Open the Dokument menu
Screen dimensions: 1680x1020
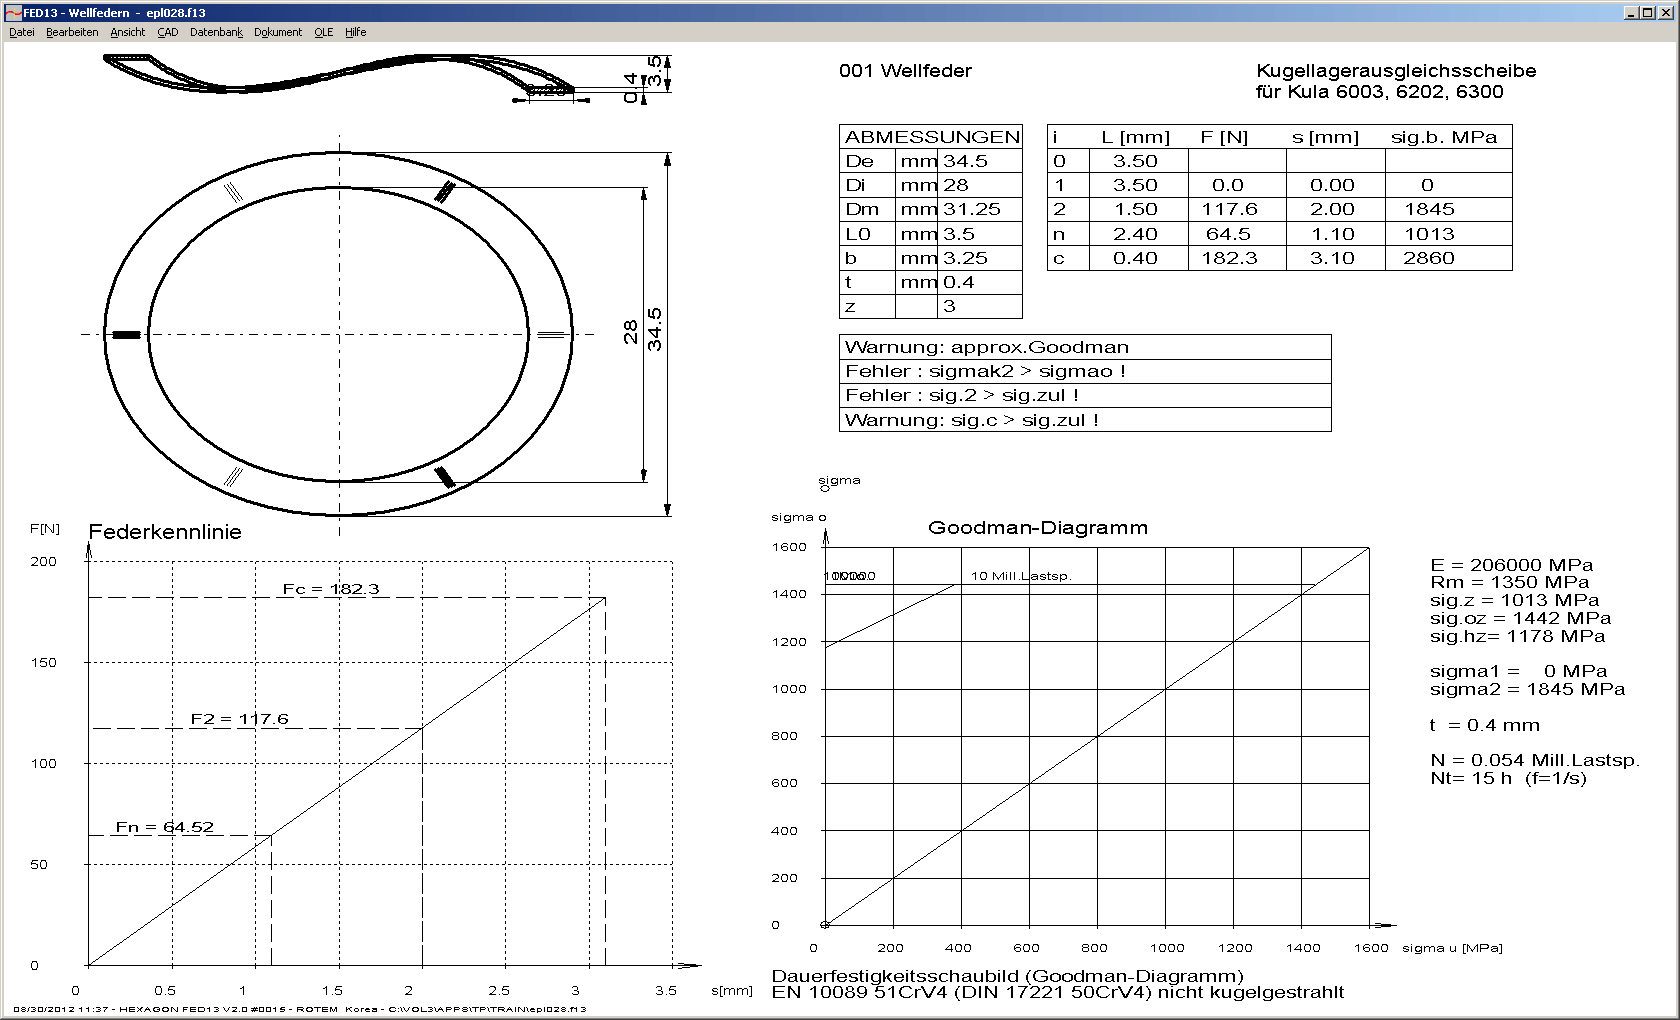point(277,32)
